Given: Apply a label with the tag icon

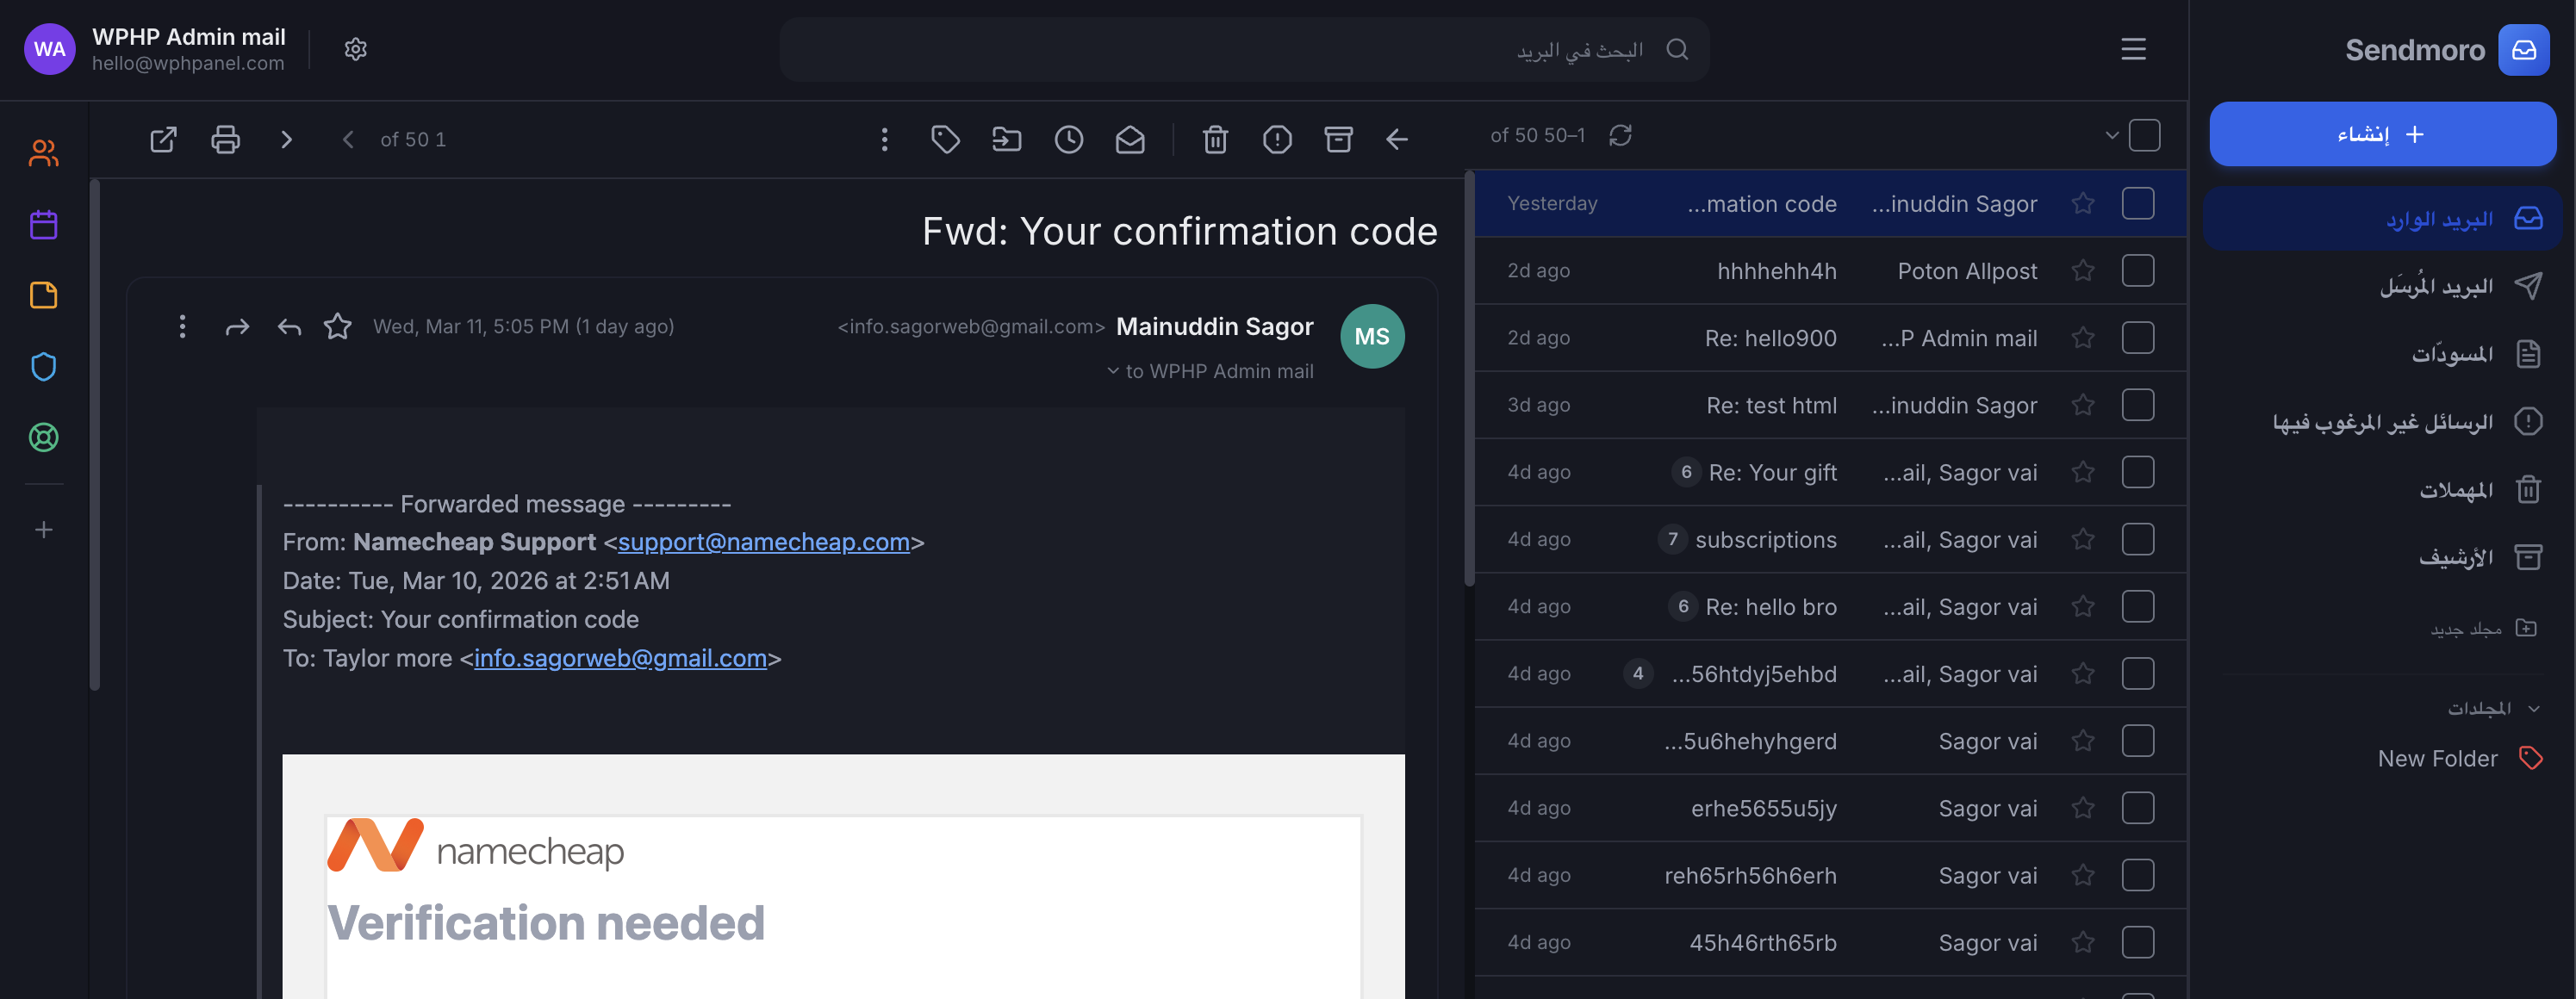Looking at the screenshot, I should tap(945, 139).
